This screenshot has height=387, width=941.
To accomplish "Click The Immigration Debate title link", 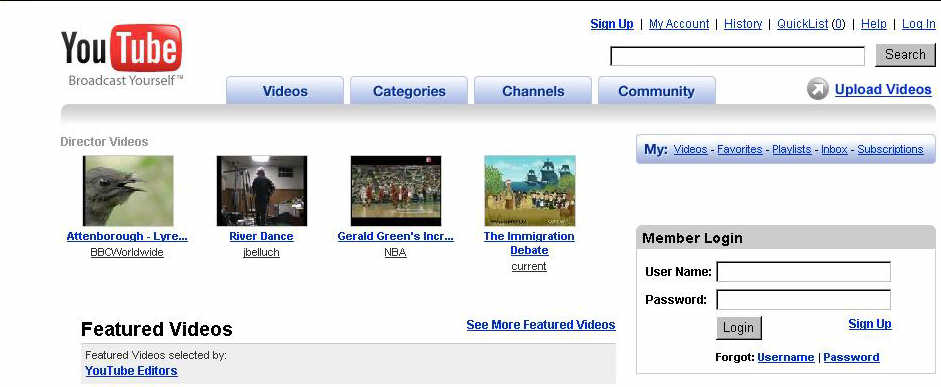I will (529, 243).
